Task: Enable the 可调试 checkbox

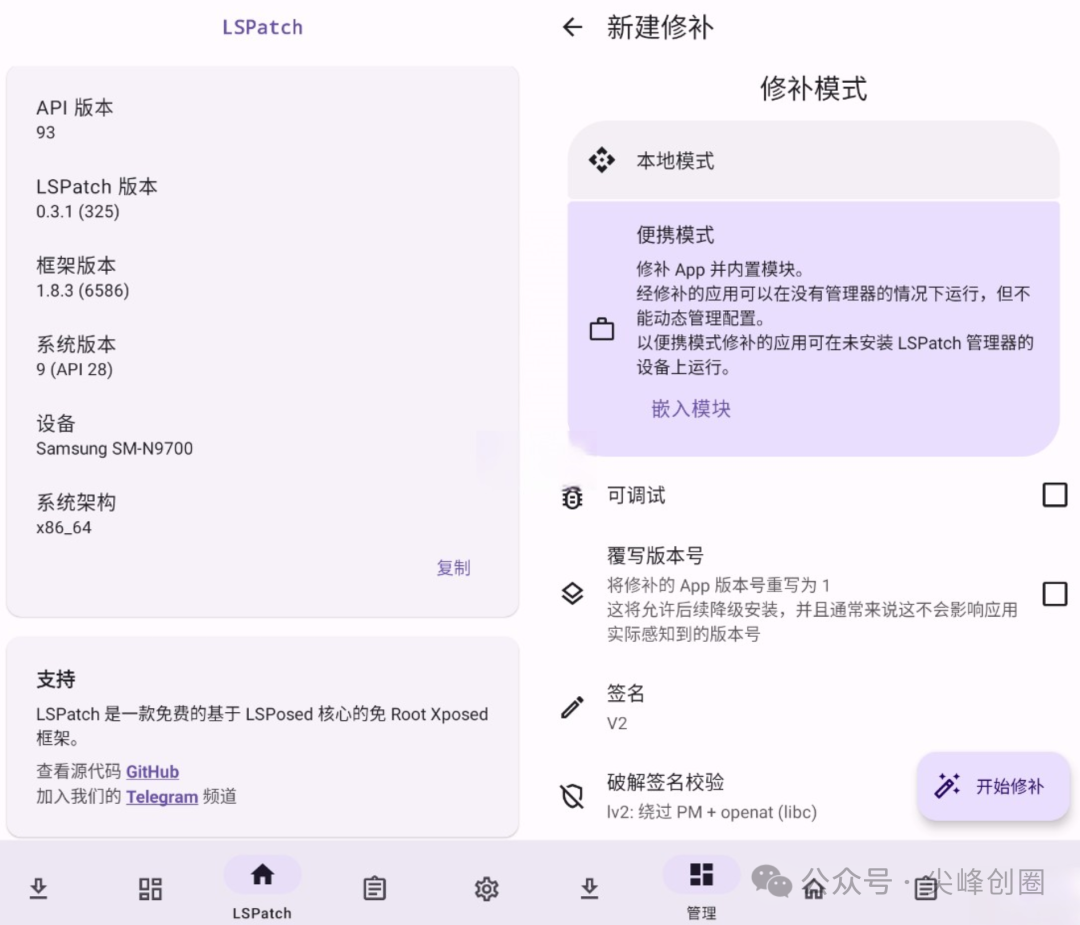Action: click(x=1055, y=495)
